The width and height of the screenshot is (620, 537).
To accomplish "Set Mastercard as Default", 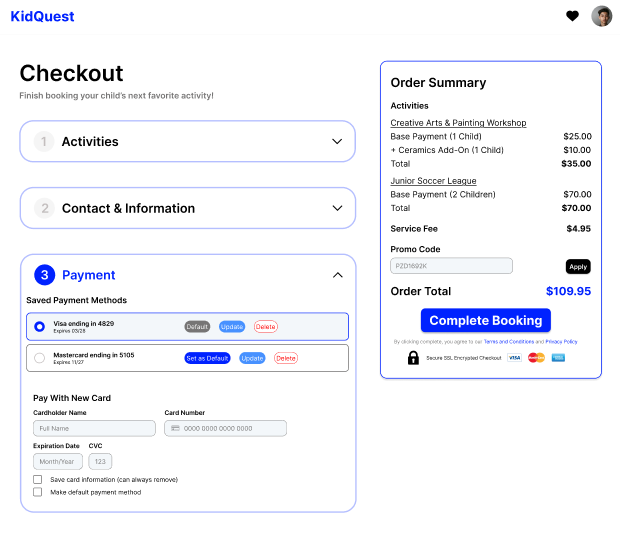I will (207, 358).
